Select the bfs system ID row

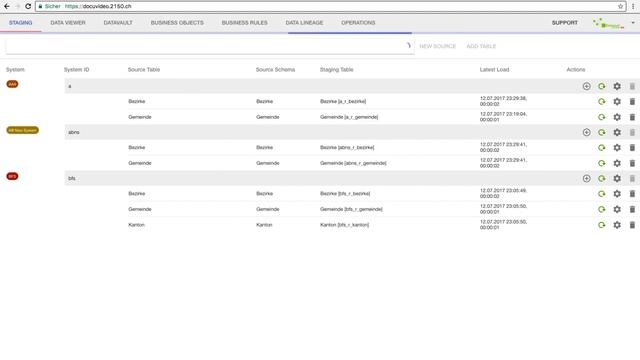click(352, 178)
